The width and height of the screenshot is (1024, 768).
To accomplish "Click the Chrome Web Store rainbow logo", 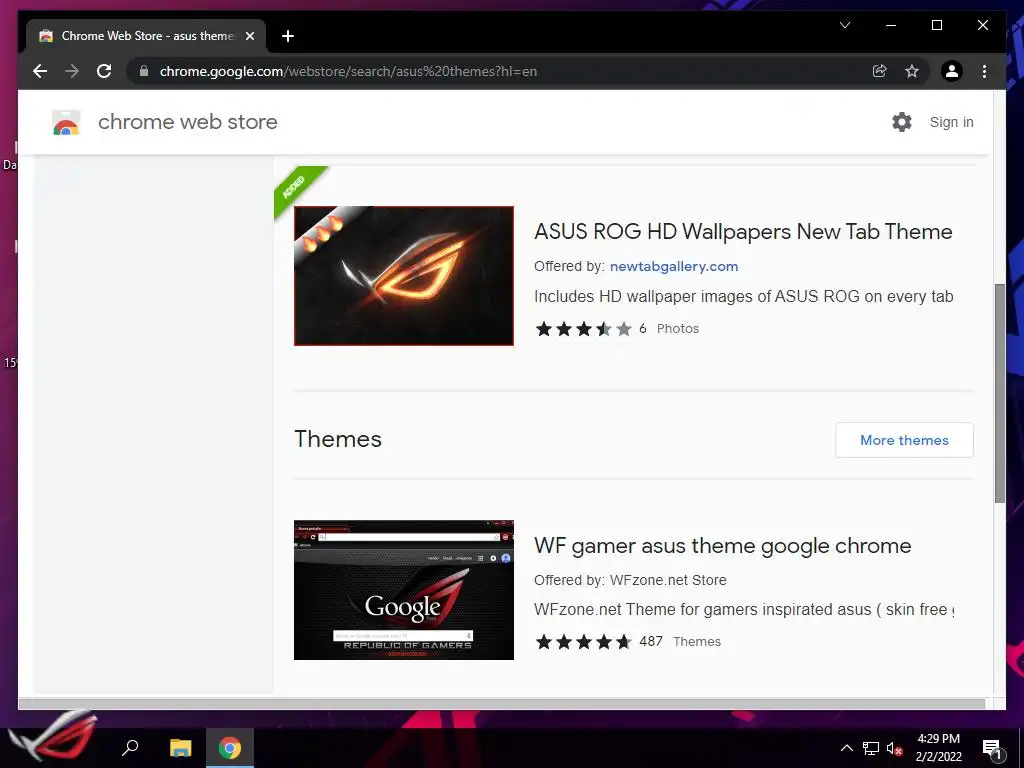I will [66, 122].
